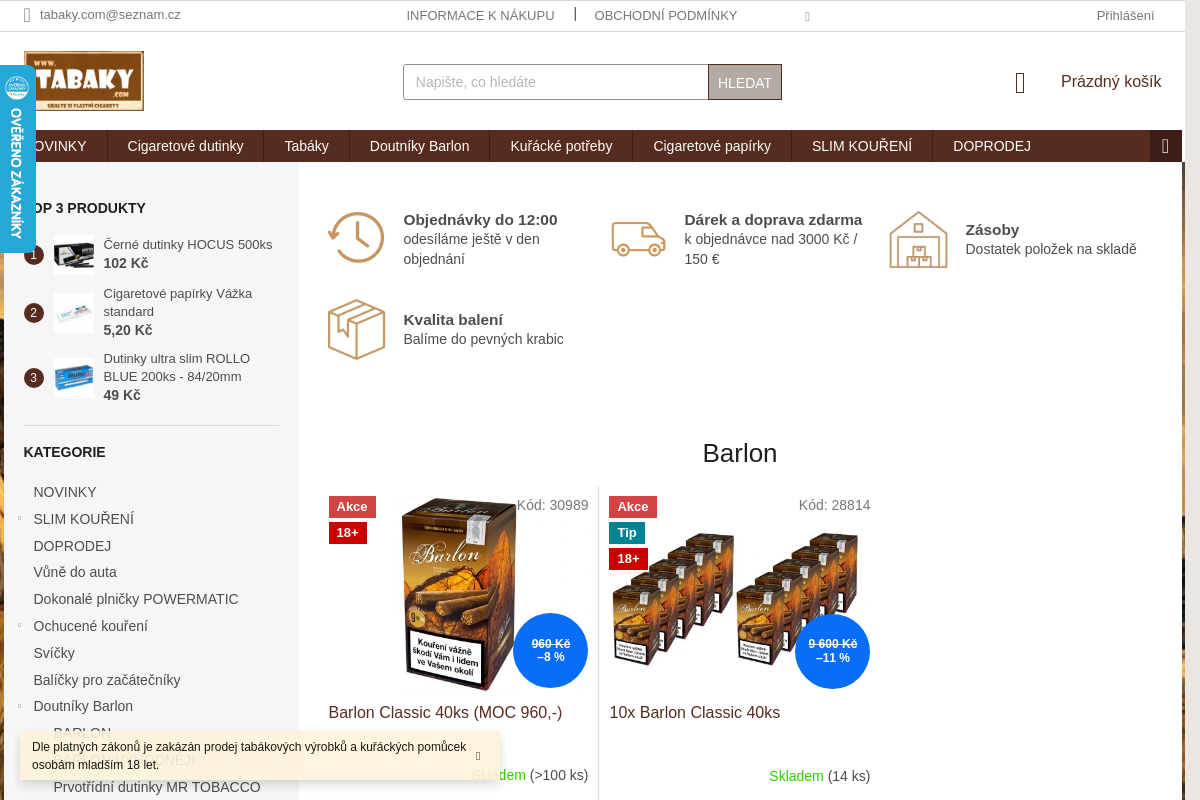The width and height of the screenshot is (1200, 800).
Task: Open Cigaretové papírky Vážka standard link
Action: 178,303
